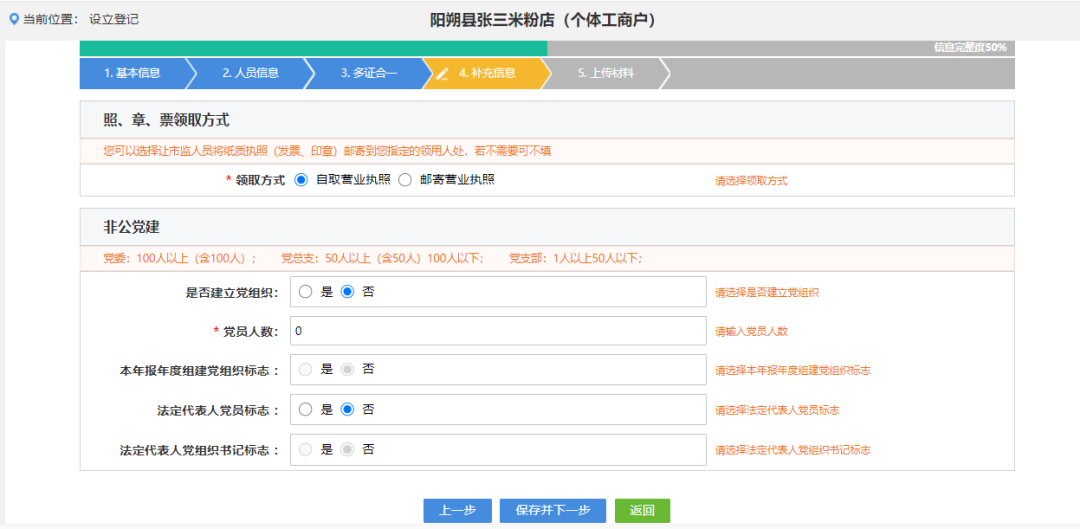Viewport: 1080px width, 529px height.
Task: Click the 党员人数 input field
Action: tap(498, 331)
